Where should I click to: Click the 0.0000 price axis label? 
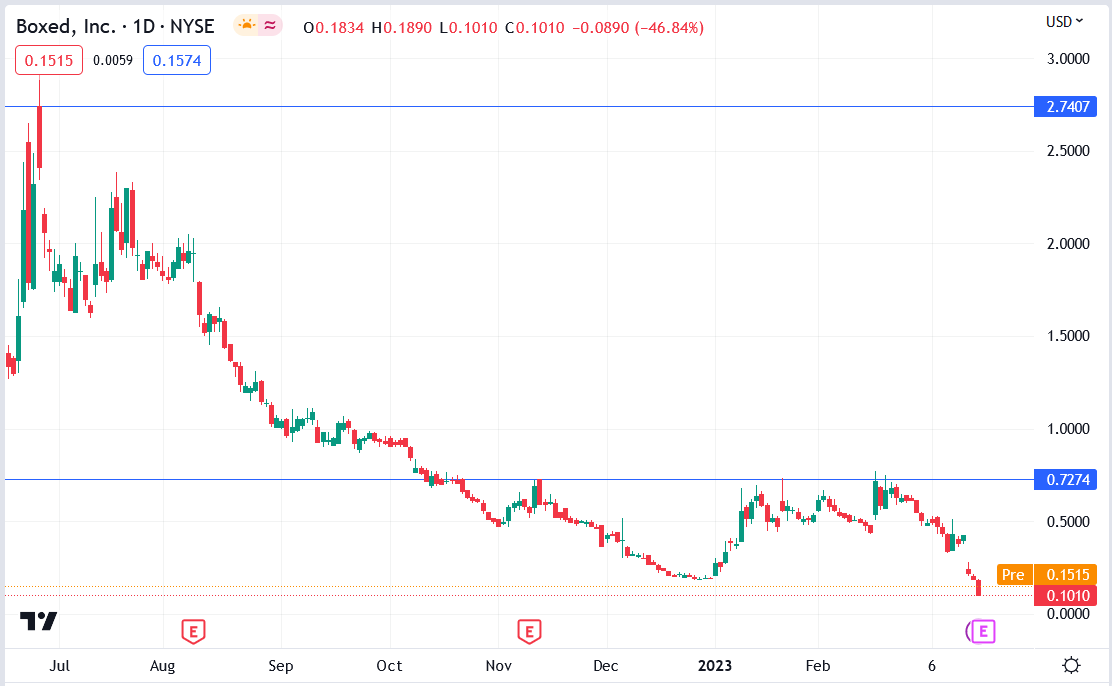coord(1067,614)
